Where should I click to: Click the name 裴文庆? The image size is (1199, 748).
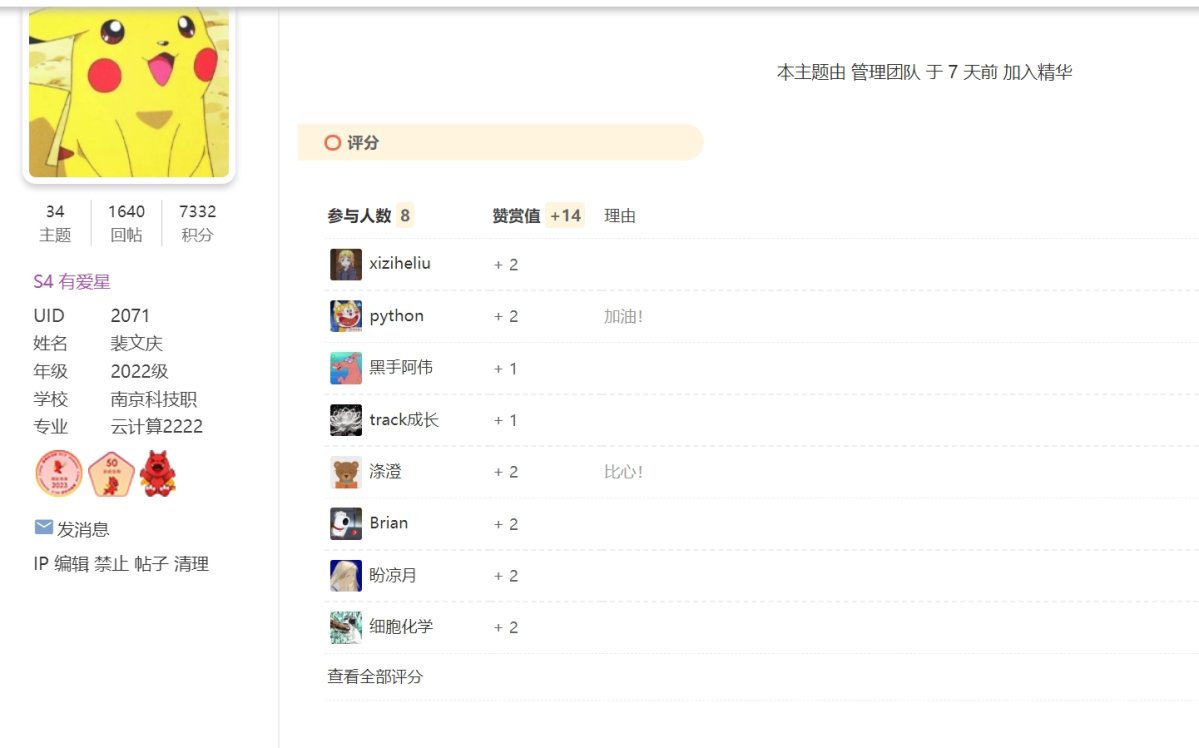click(x=137, y=343)
